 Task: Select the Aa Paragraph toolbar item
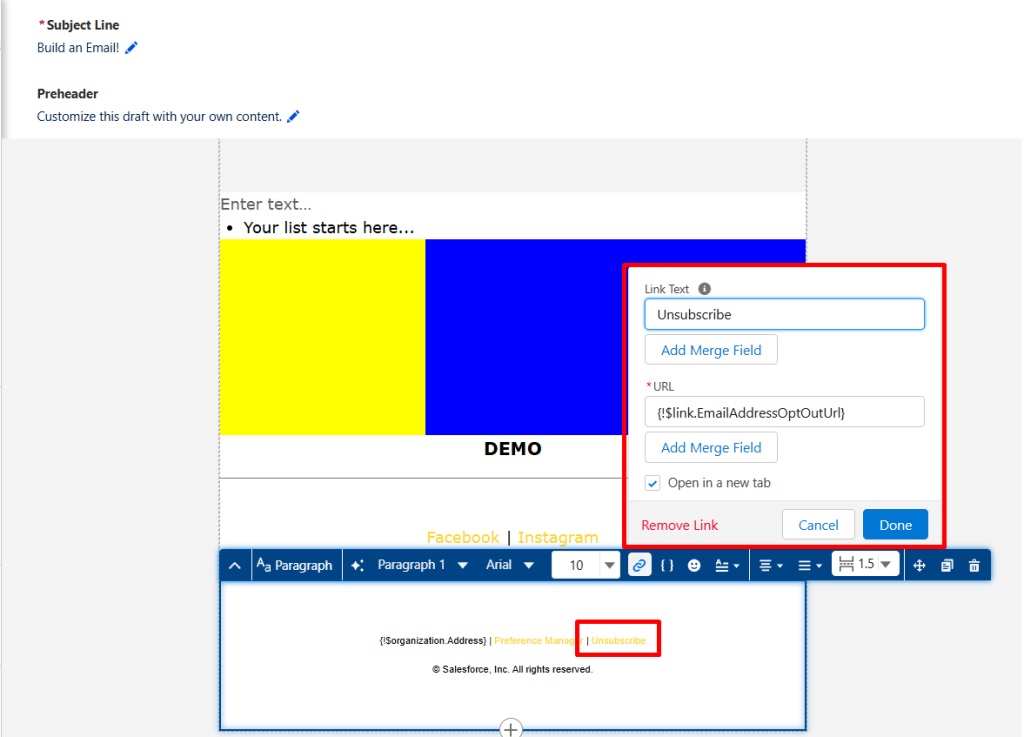pos(295,564)
